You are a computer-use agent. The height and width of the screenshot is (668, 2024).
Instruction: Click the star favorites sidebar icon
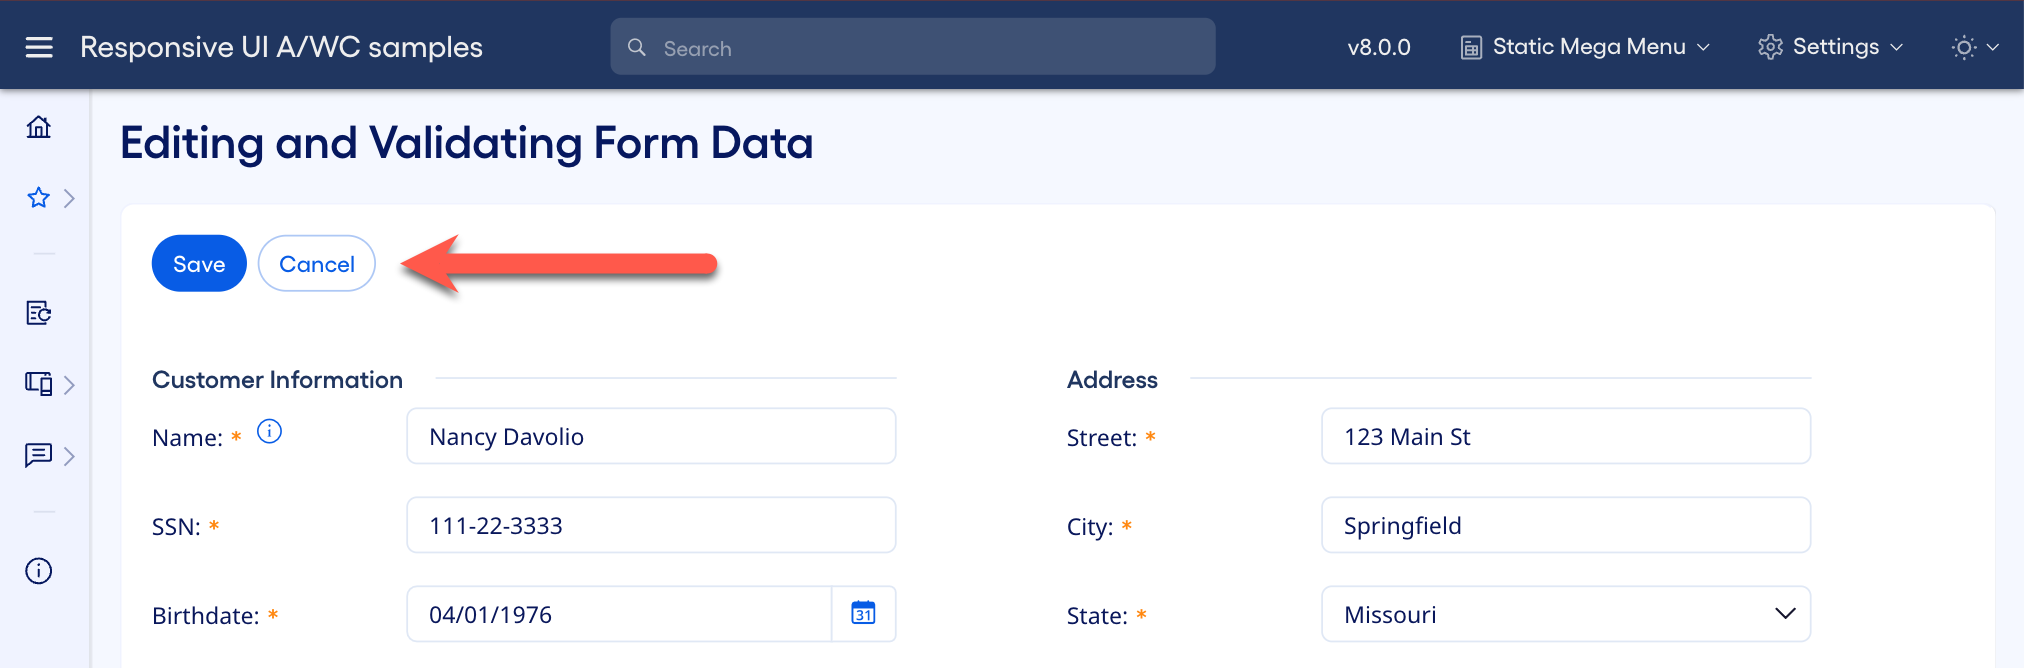pyautogui.click(x=38, y=198)
